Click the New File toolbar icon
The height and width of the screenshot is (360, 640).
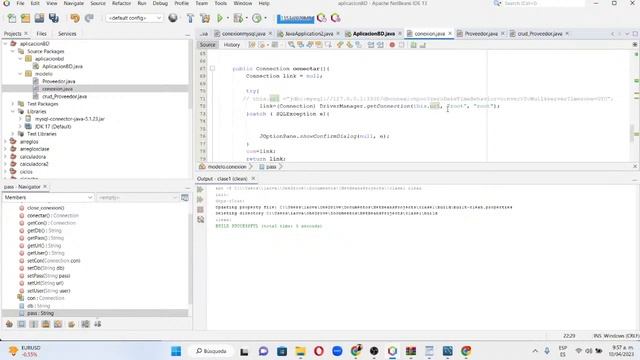click(x=12, y=18)
